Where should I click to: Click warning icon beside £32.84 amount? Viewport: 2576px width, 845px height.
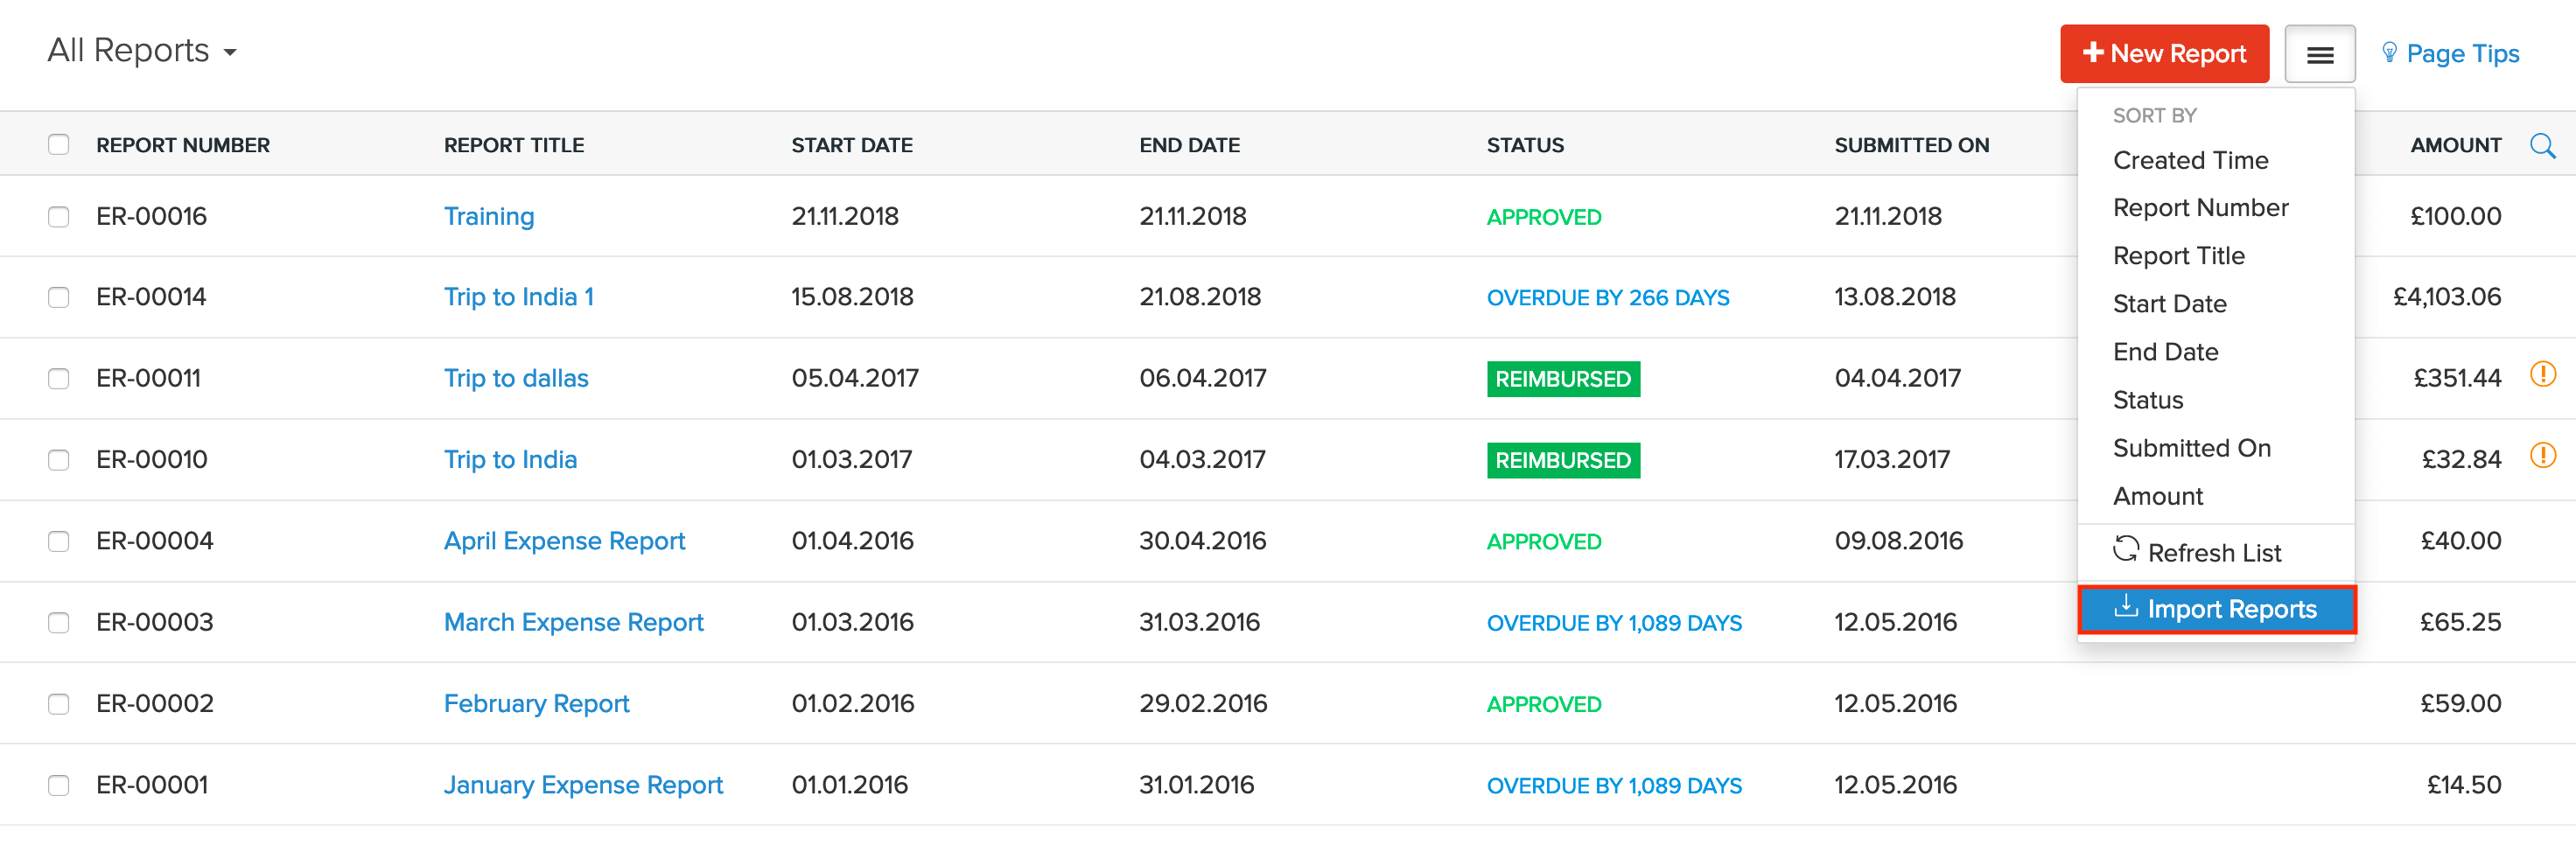tap(2542, 456)
